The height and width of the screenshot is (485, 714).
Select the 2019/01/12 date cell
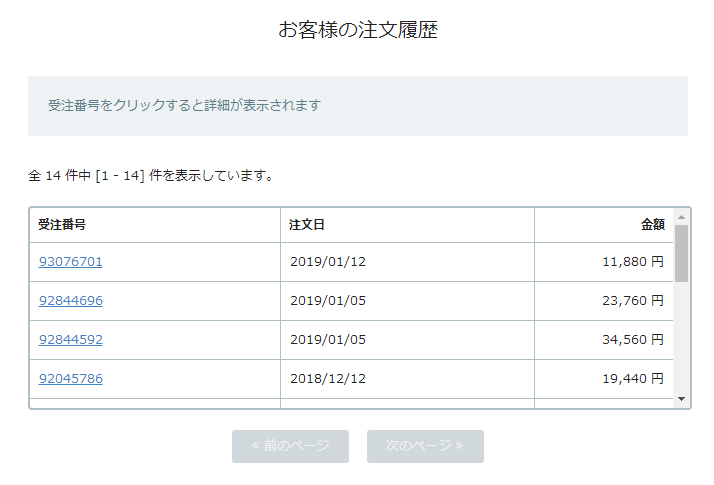(328, 262)
